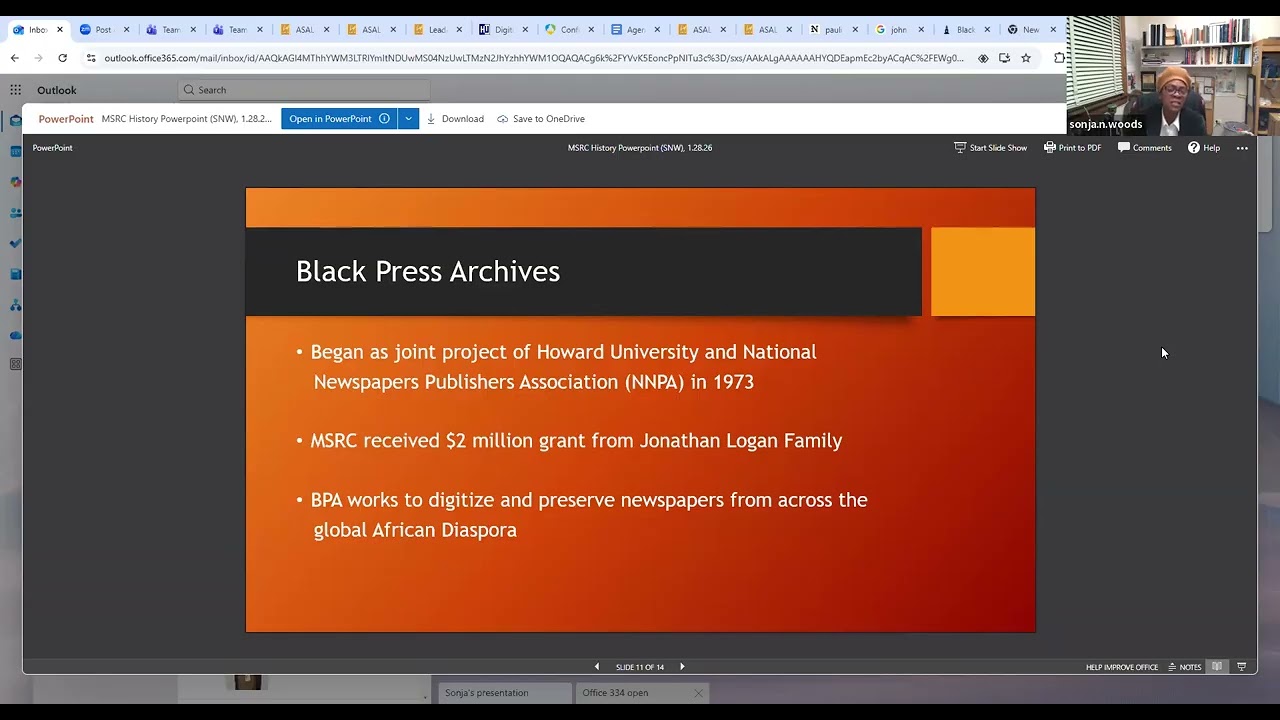1280x720 pixels.
Task: Click the Black Press Archives slide title
Action: 428,272
